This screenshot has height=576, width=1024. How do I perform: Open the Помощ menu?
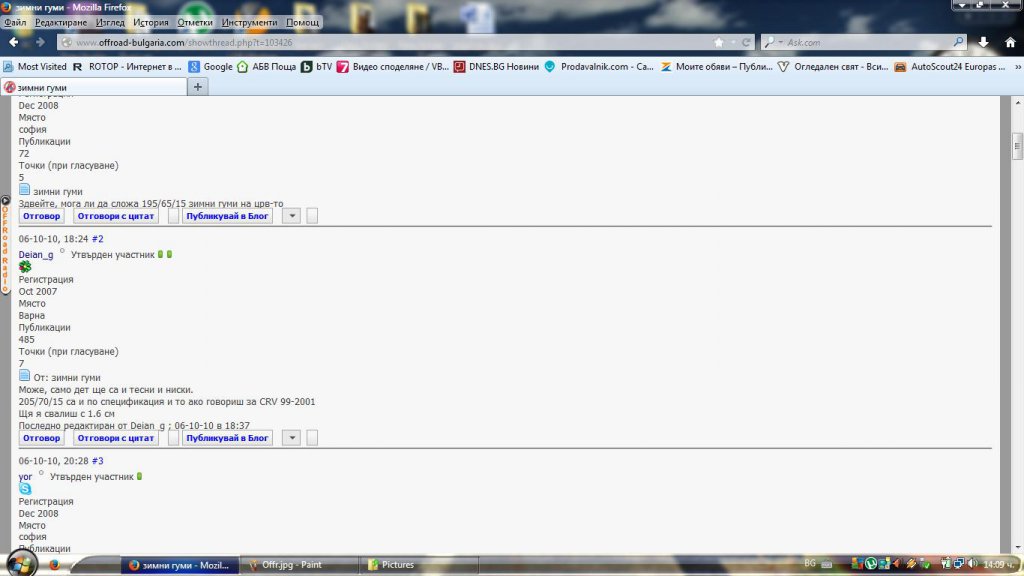point(302,22)
